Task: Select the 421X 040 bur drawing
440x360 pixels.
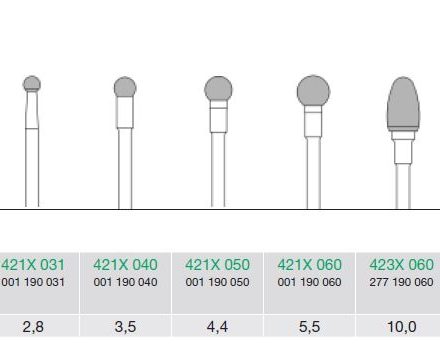Action: [x=125, y=143]
